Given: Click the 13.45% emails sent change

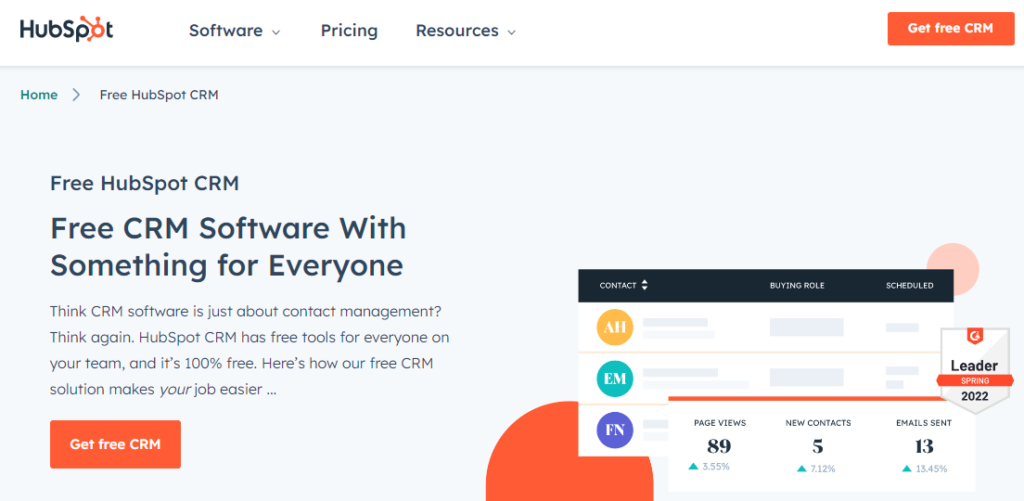Looking at the screenshot, I should pos(924,468).
